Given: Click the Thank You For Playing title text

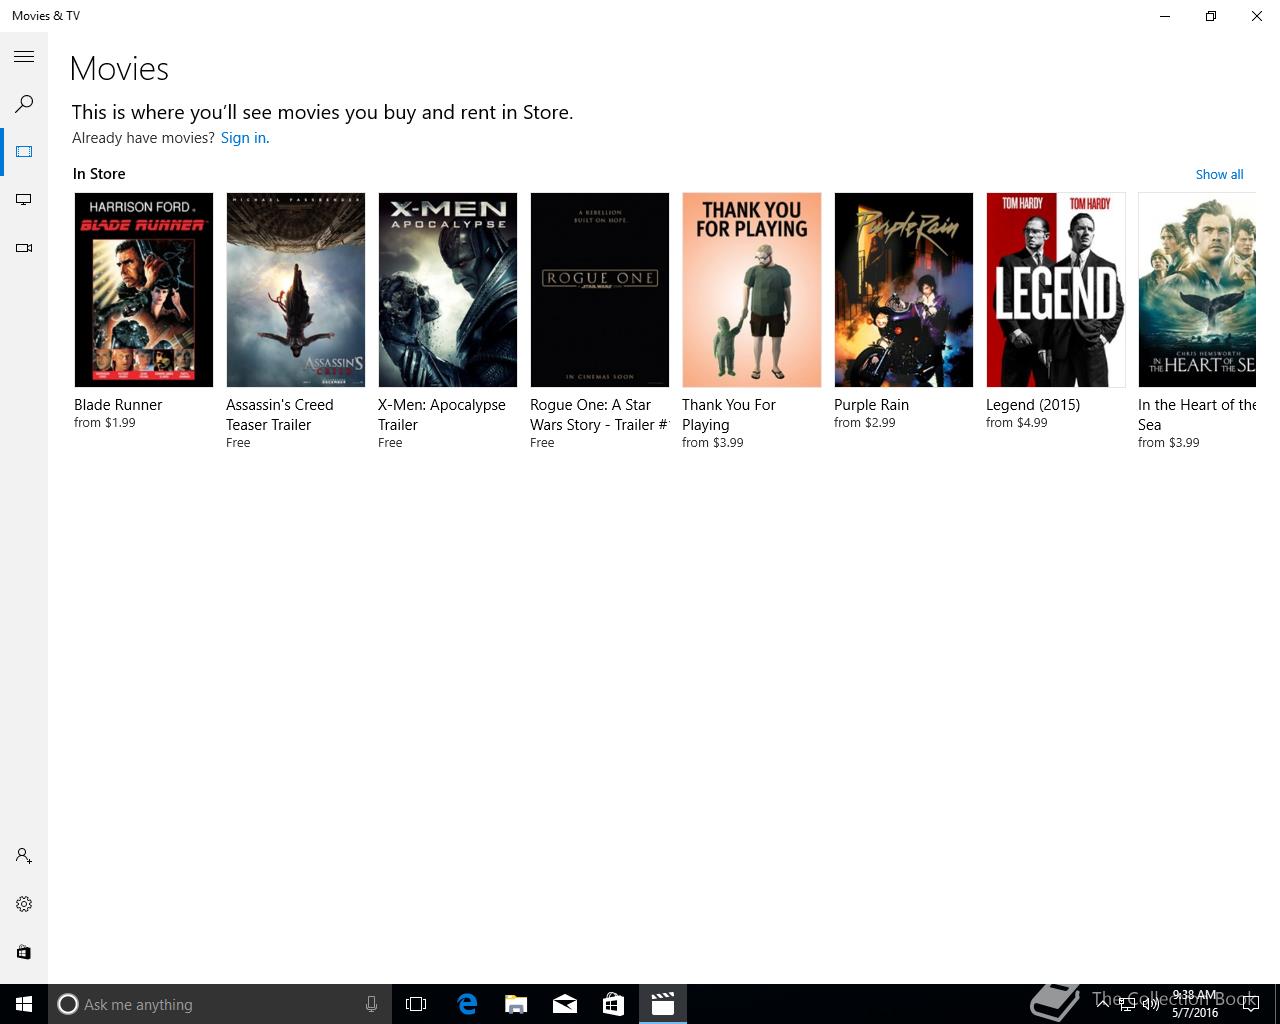Looking at the screenshot, I should 729,415.
